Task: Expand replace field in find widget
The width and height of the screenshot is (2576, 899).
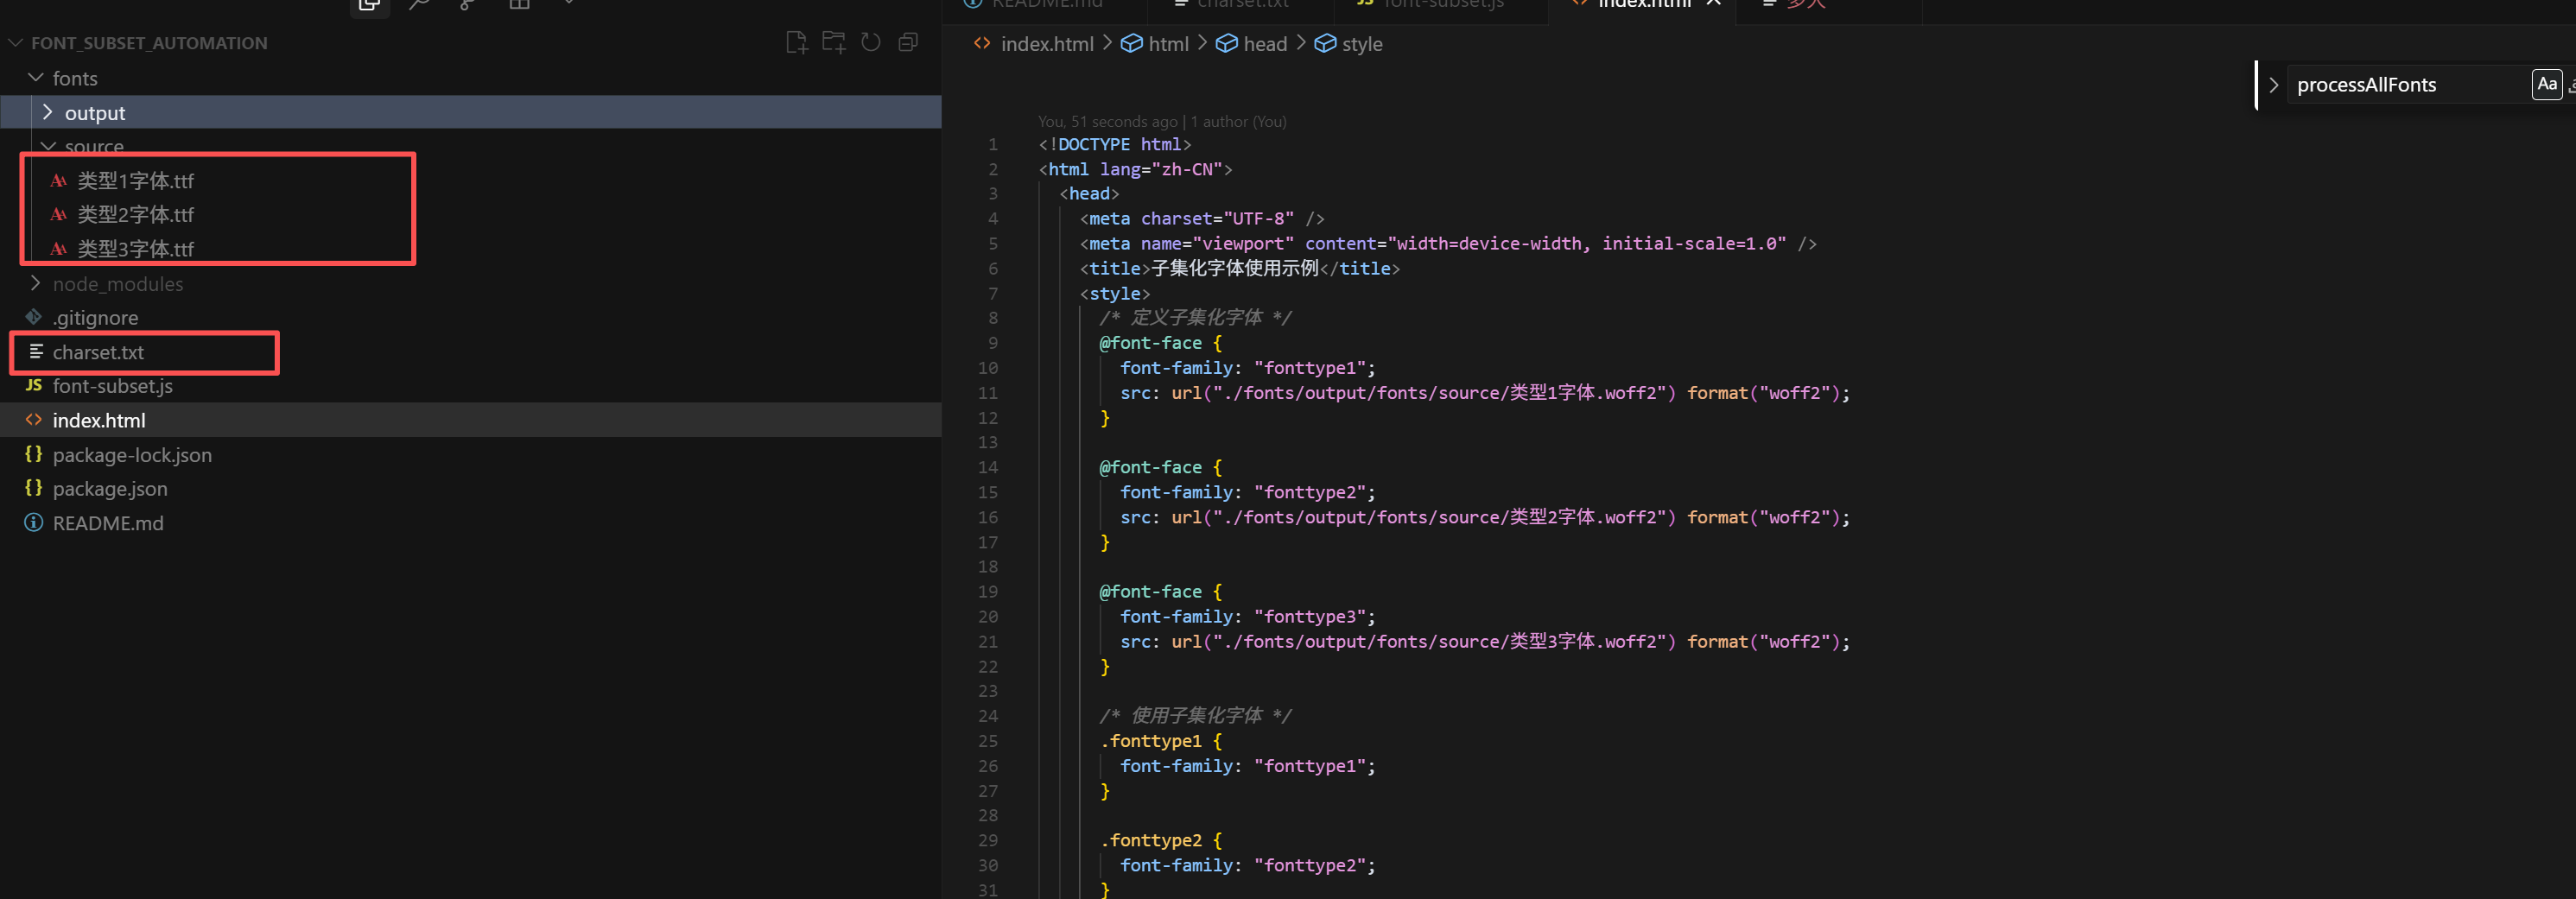Action: [2273, 85]
